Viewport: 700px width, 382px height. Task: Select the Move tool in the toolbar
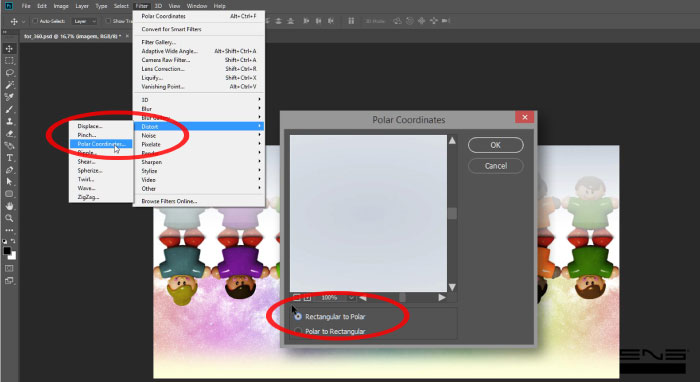(9, 49)
